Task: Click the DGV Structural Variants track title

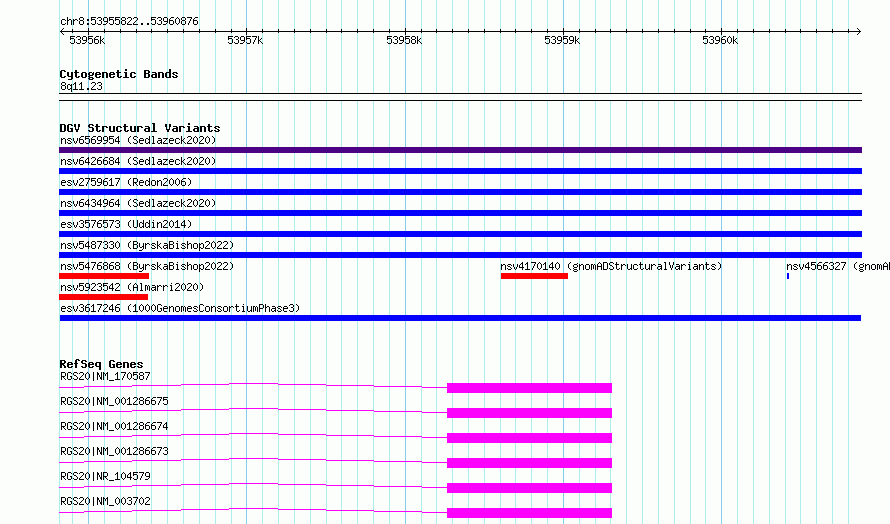Action: [x=140, y=128]
